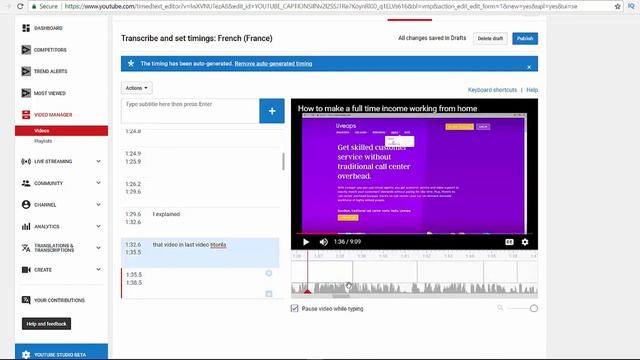Click Remove auto-generated timing link
Image resolution: width=640 pixels, height=360 pixels.
[x=273, y=64]
